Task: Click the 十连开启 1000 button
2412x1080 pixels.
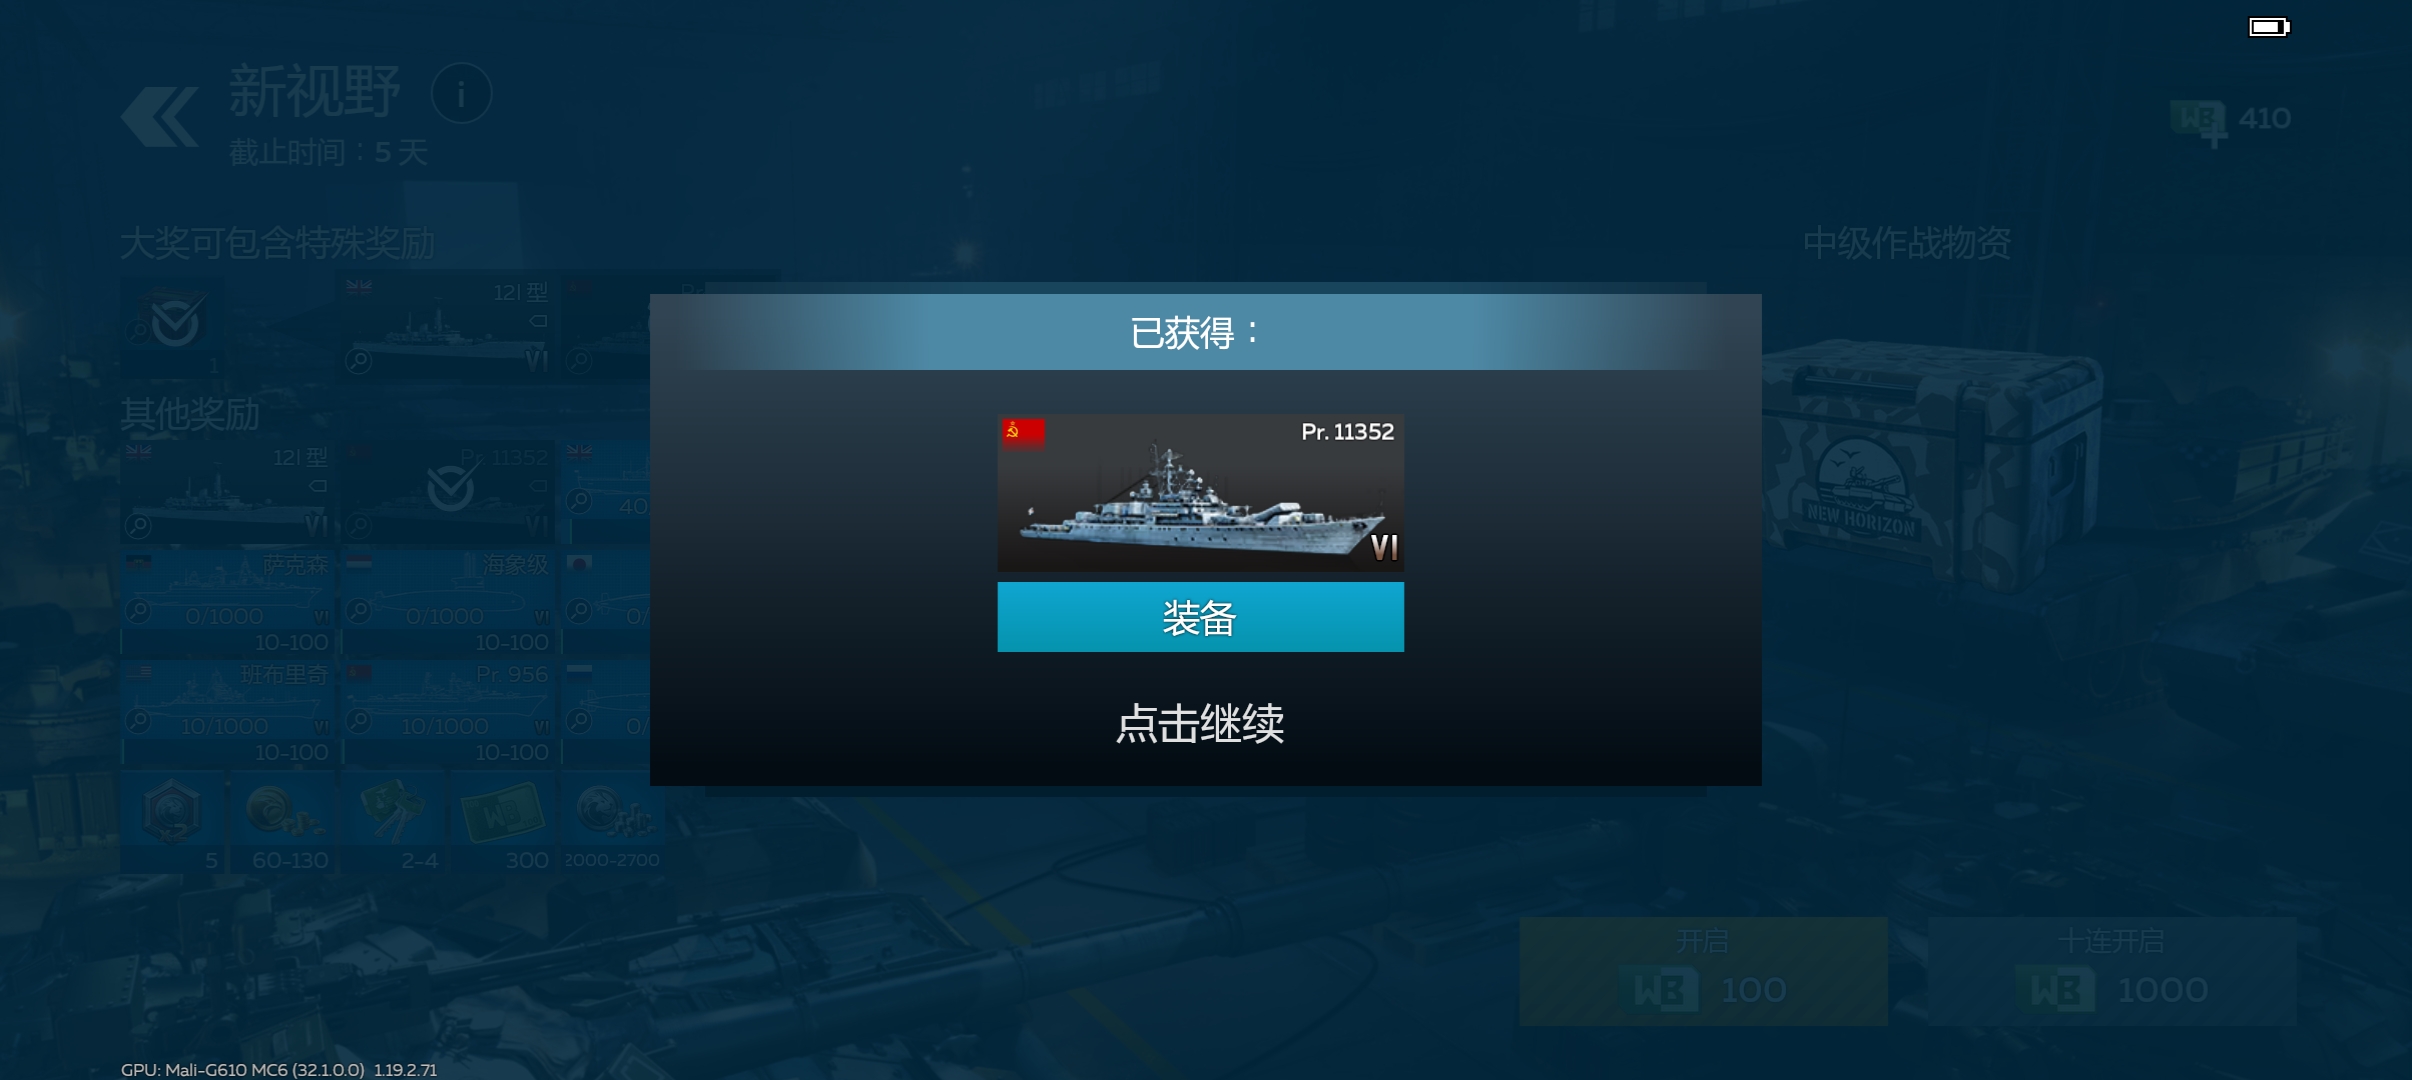Action: click(2111, 971)
